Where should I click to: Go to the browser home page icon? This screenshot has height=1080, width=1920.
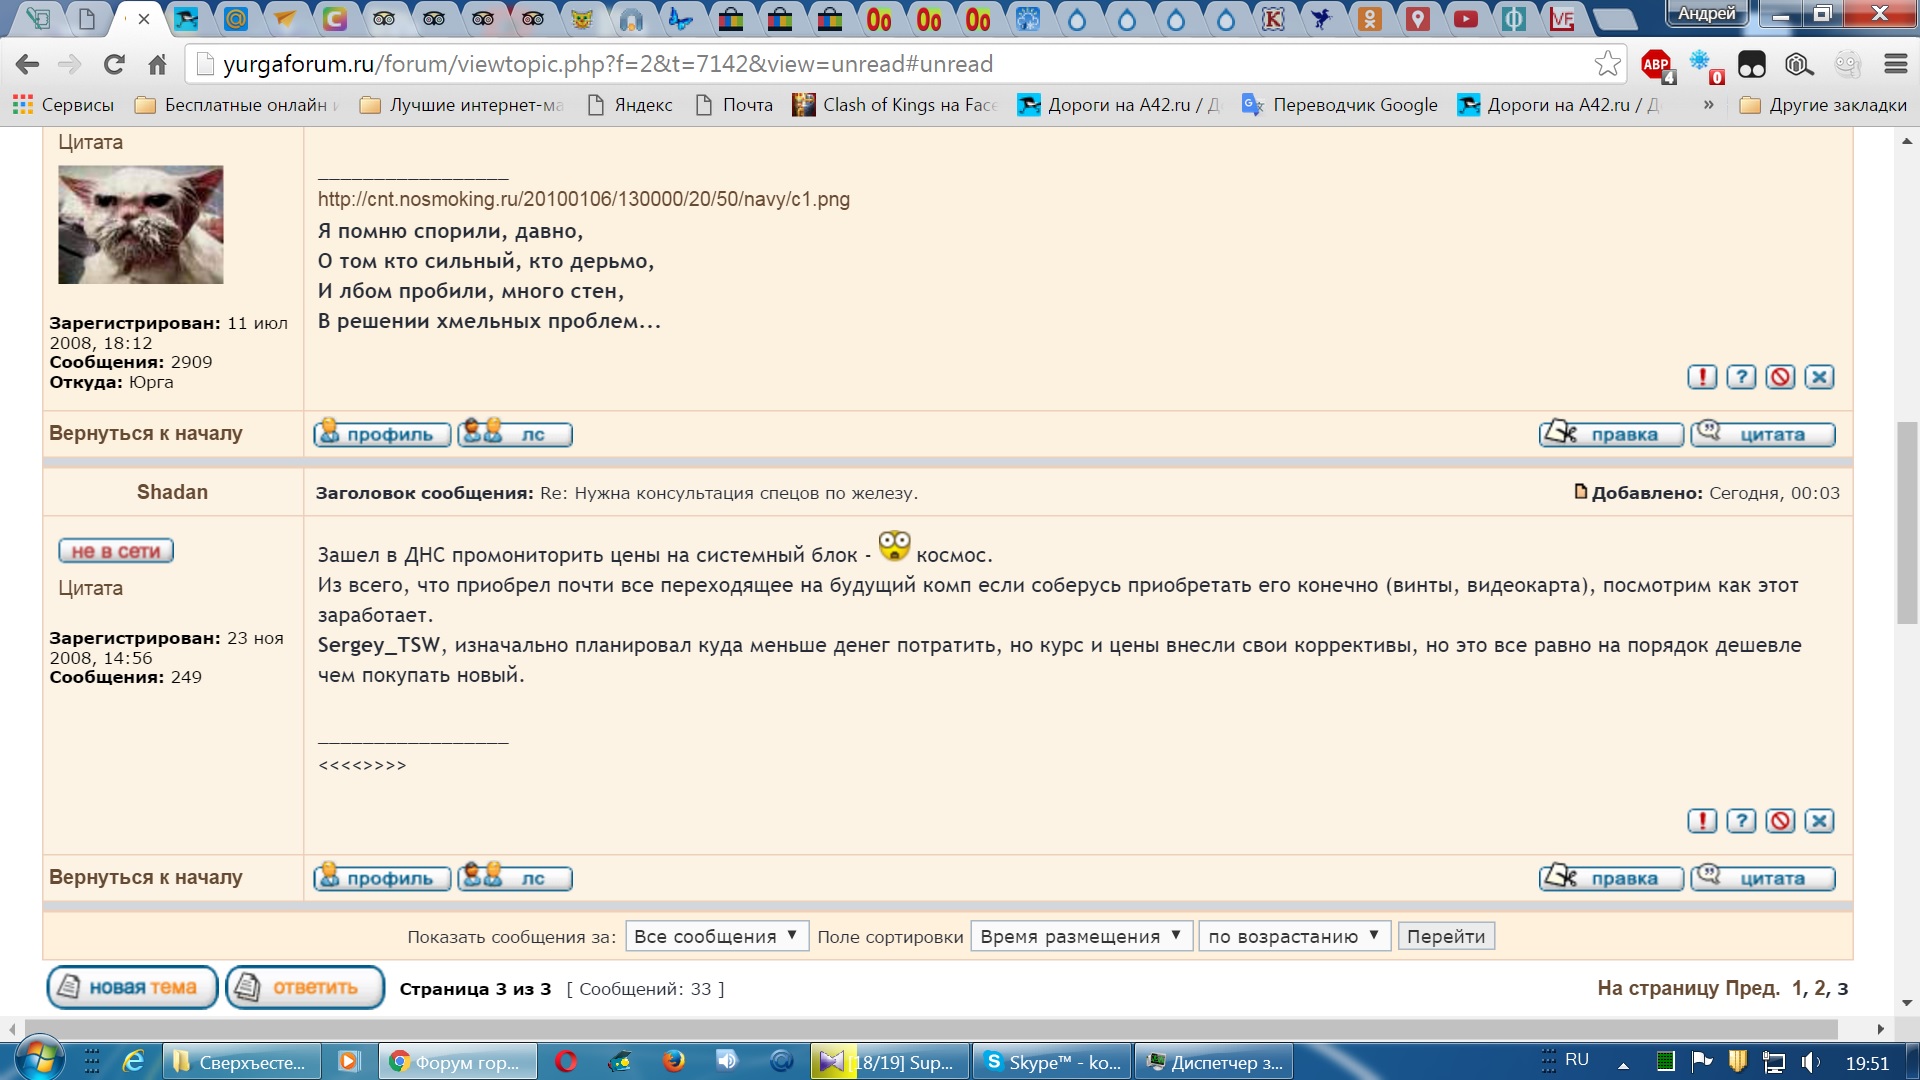157,64
